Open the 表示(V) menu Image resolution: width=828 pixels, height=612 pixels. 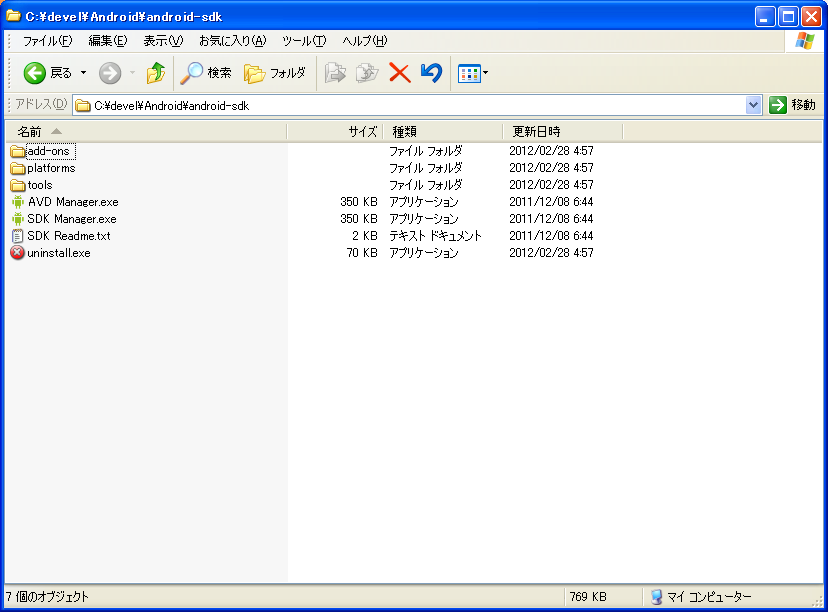click(x=163, y=41)
